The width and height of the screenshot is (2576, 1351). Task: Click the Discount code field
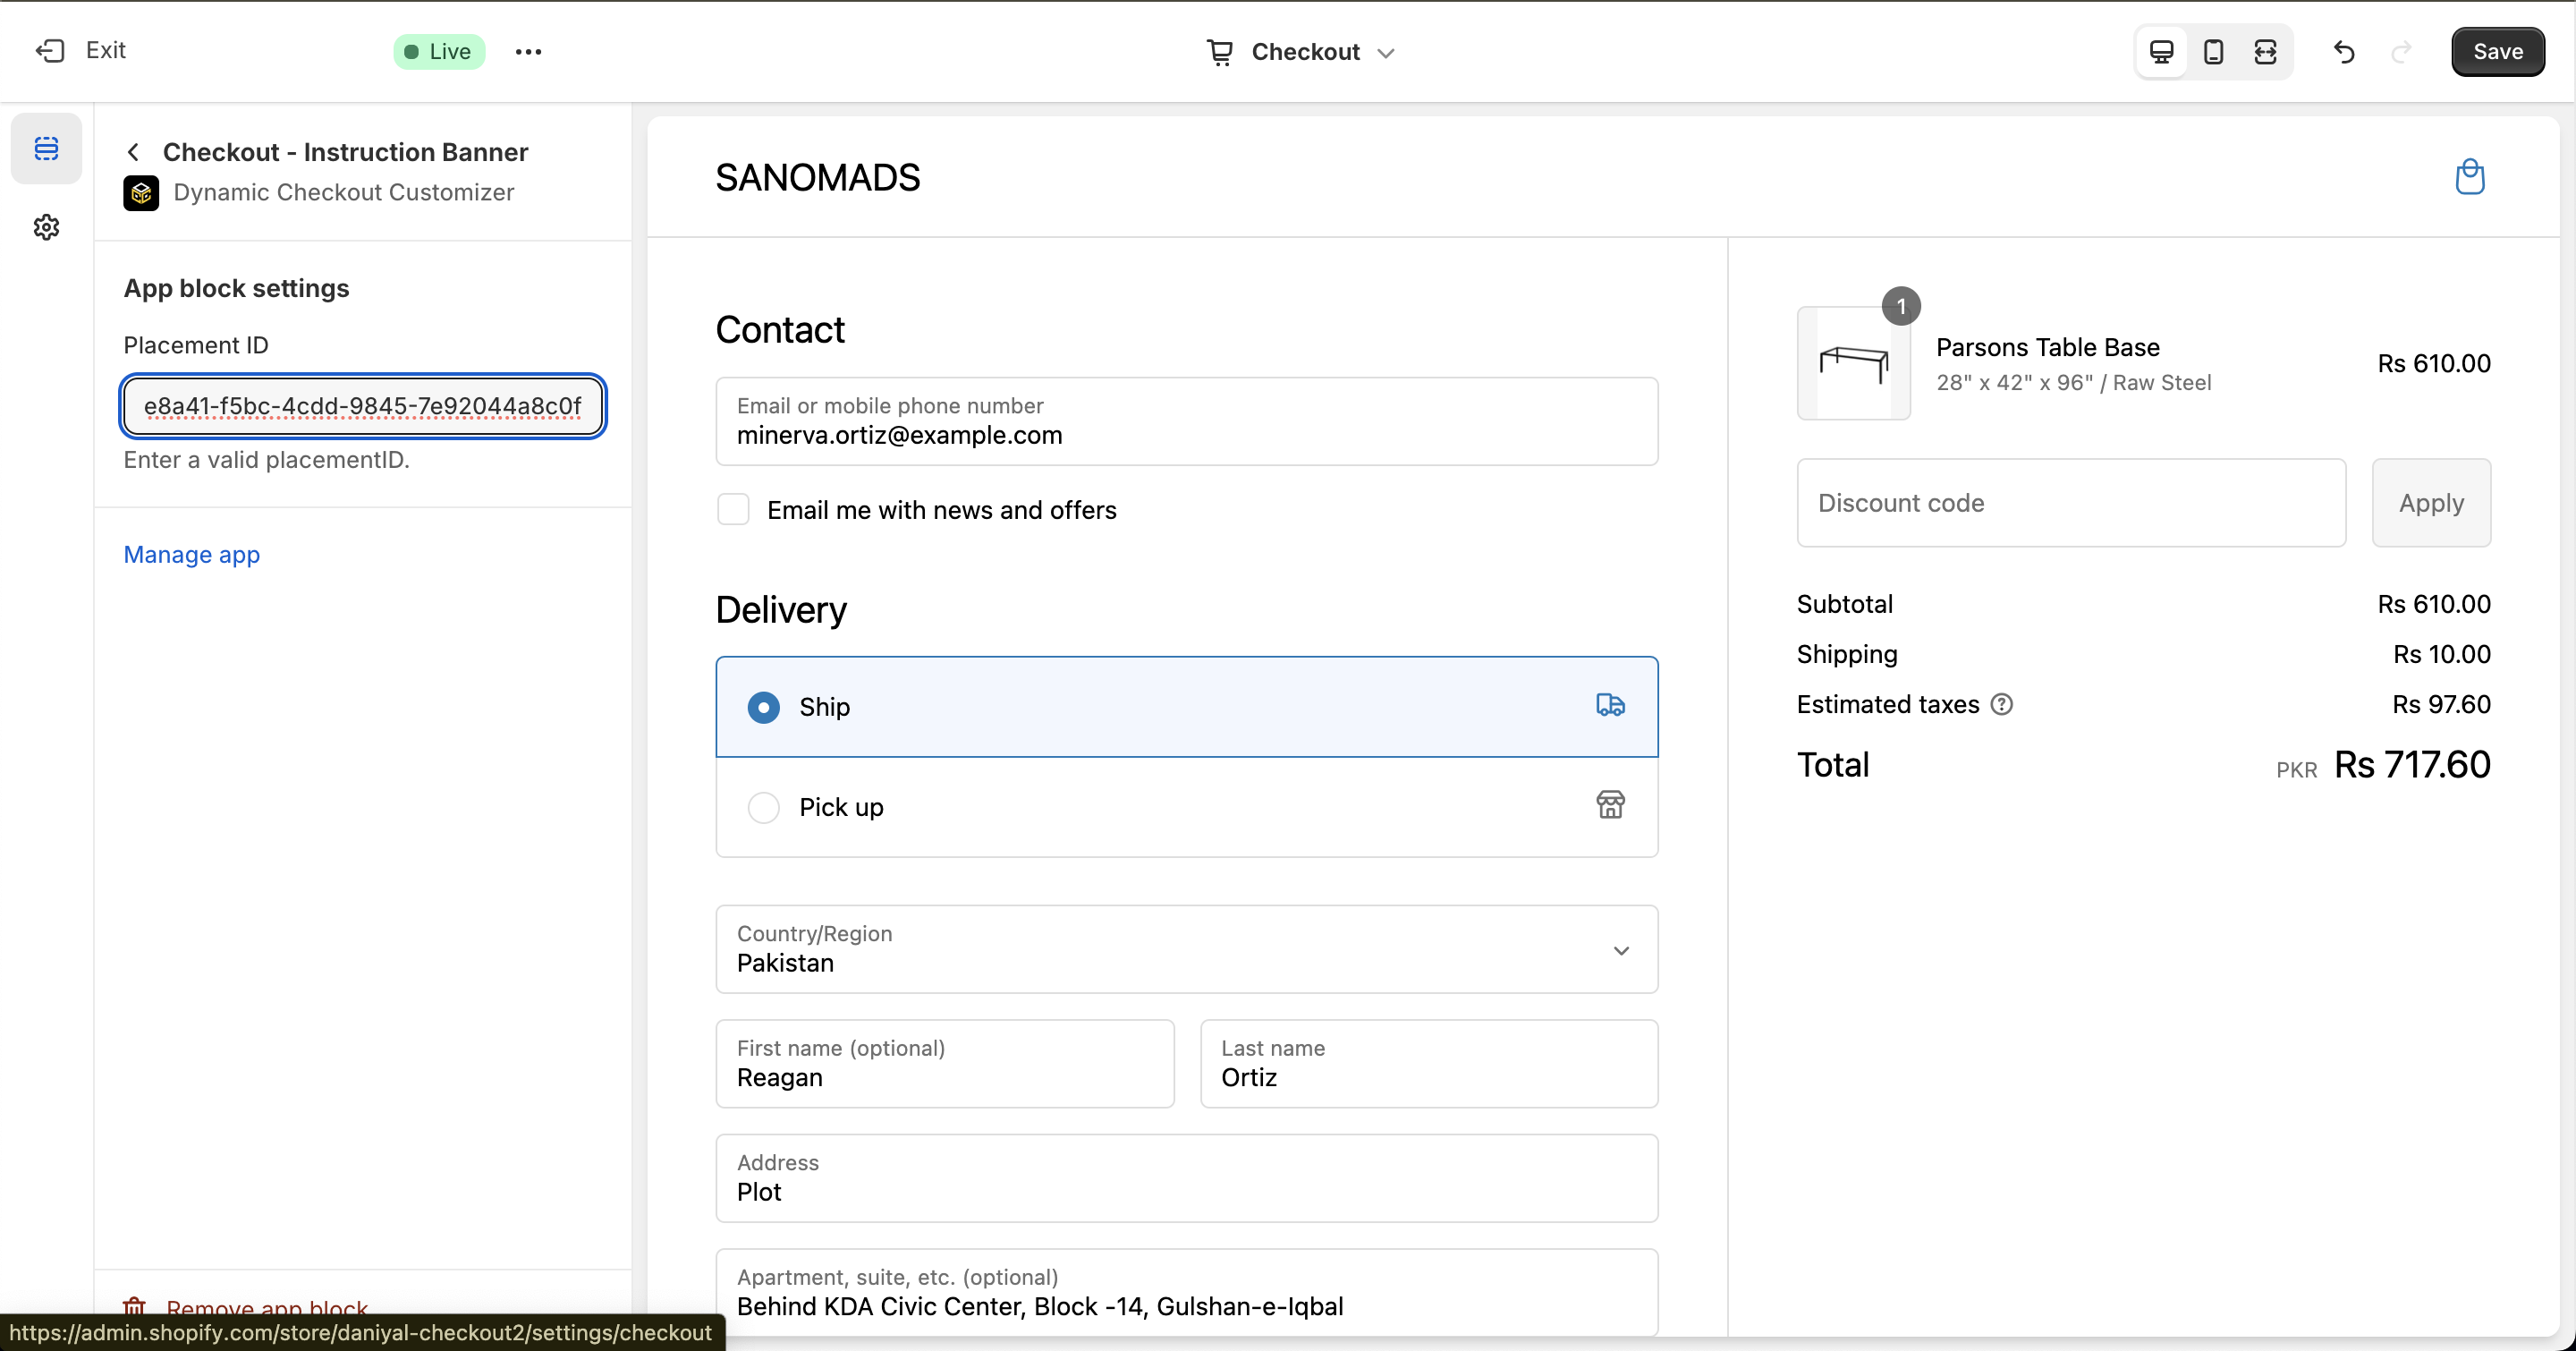coord(2071,503)
